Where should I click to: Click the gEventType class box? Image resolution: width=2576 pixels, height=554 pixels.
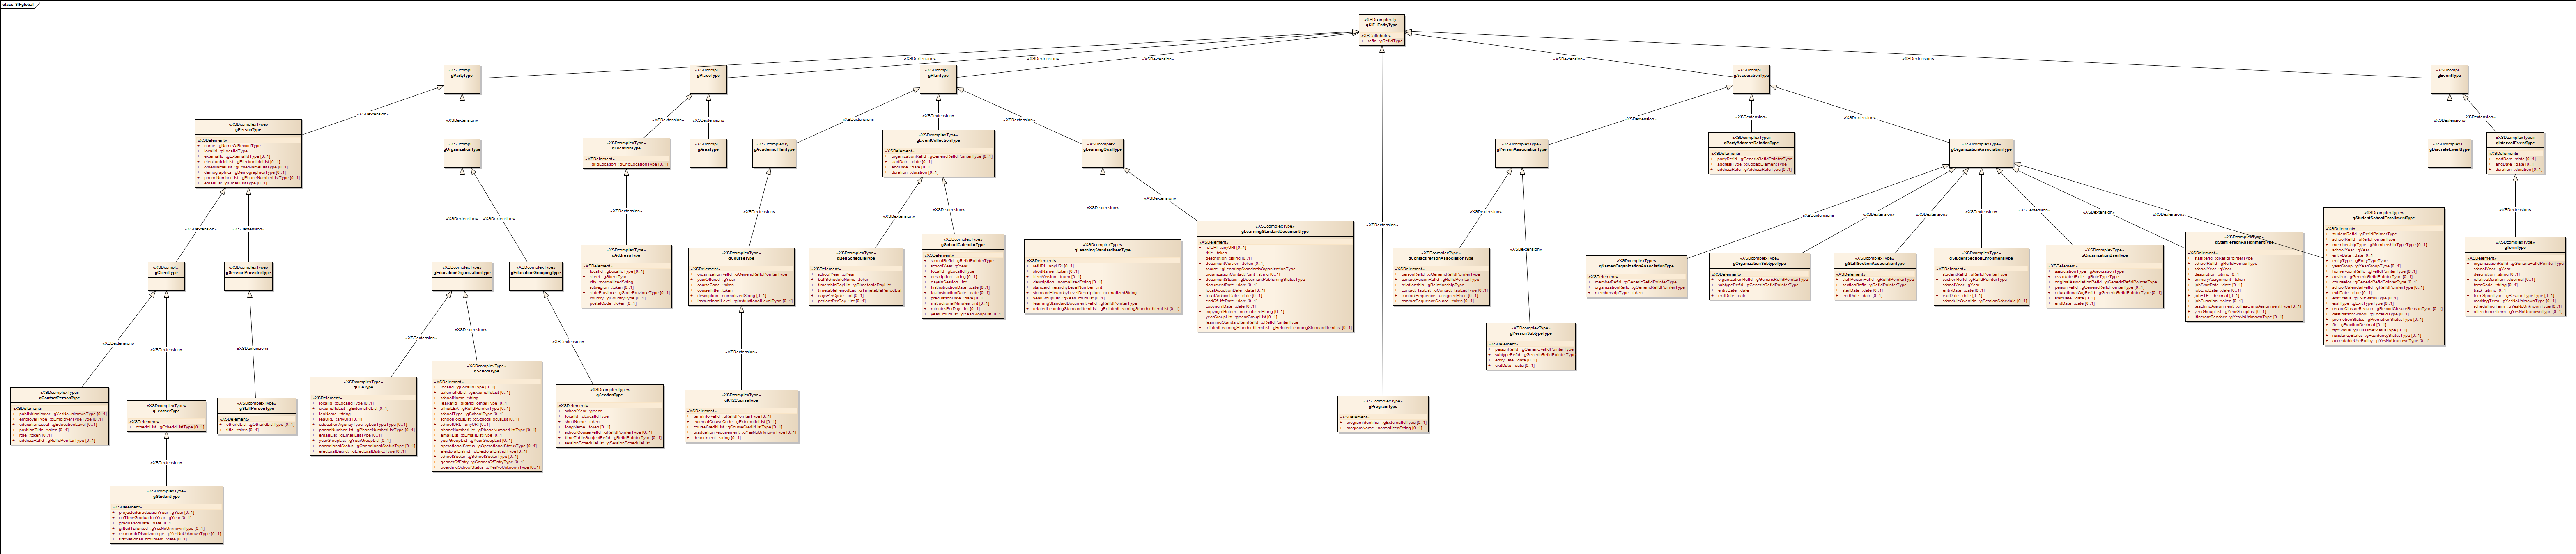click(x=2449, y=79)
